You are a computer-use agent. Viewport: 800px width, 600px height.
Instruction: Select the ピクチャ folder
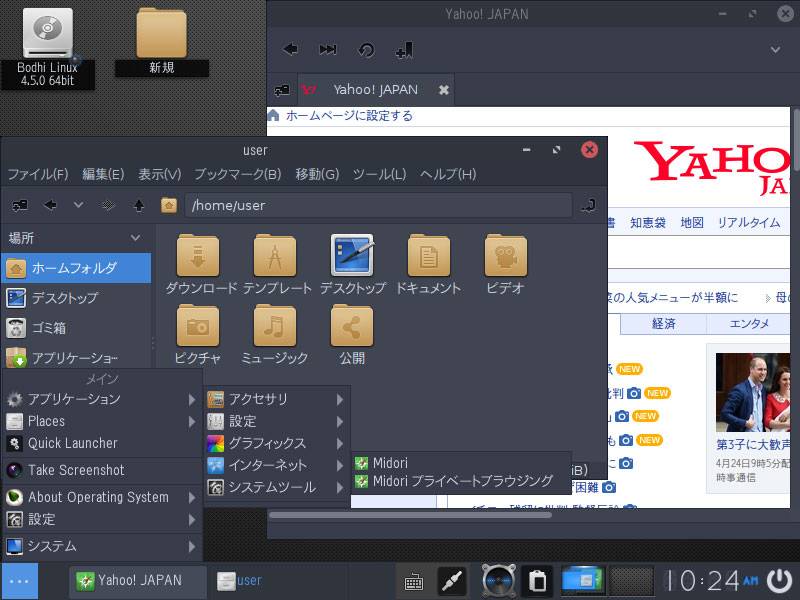point(197,335)
